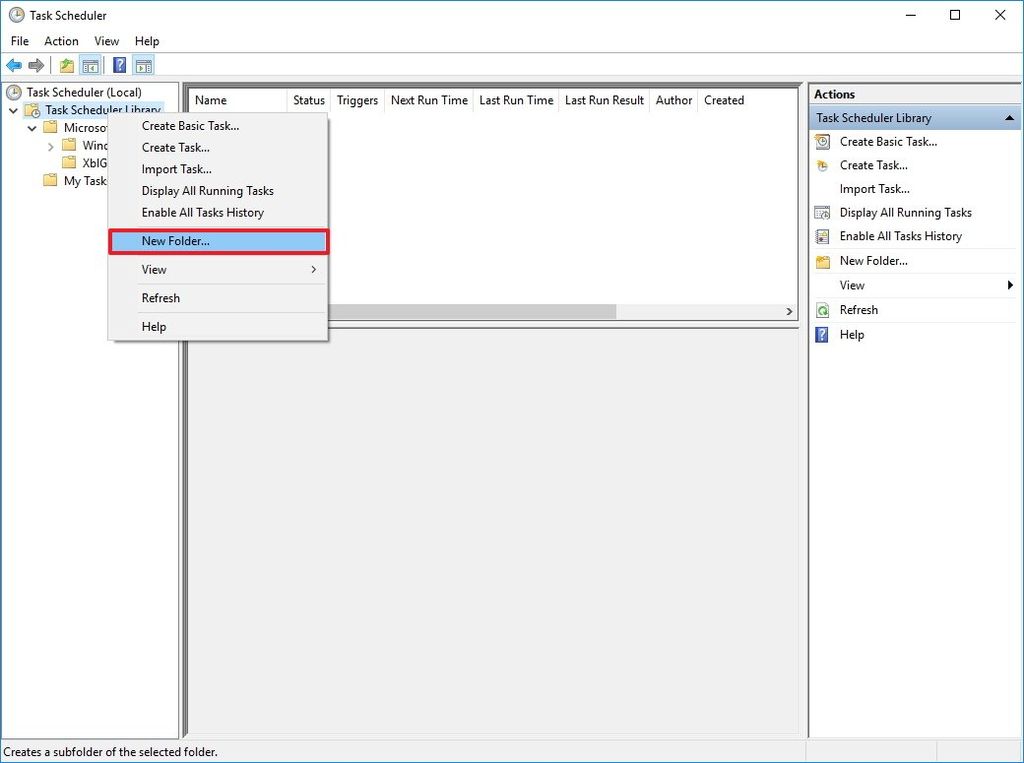Choose New Folder... from context menu
Image resolution: width=1024 pixels, height=763 pixels.
(x=219, y=241)
